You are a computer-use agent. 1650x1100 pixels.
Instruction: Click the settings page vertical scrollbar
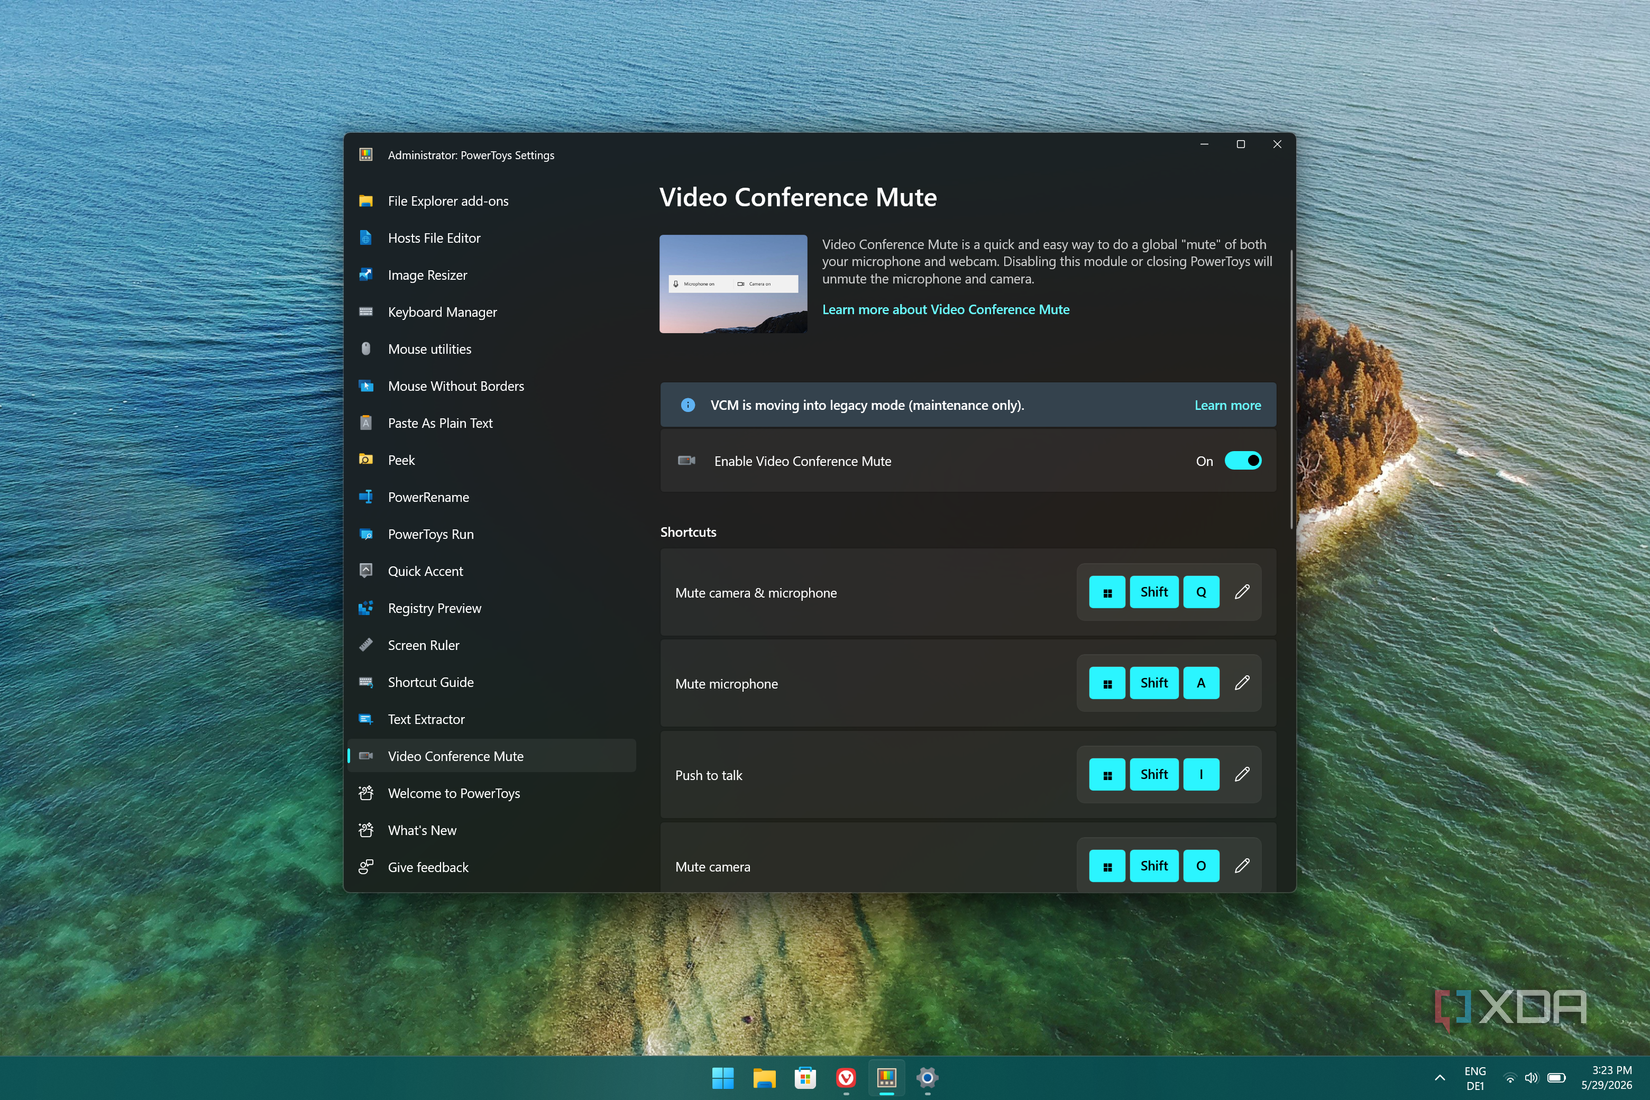[1291, 390]
